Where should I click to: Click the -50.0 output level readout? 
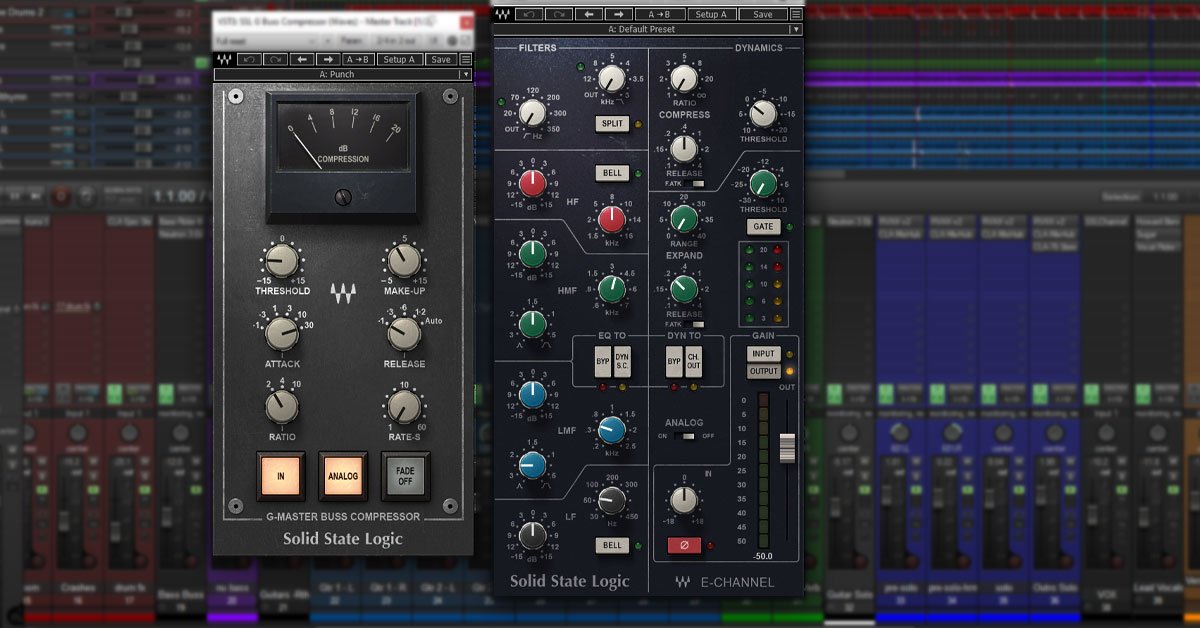click(x=763, y=555)
